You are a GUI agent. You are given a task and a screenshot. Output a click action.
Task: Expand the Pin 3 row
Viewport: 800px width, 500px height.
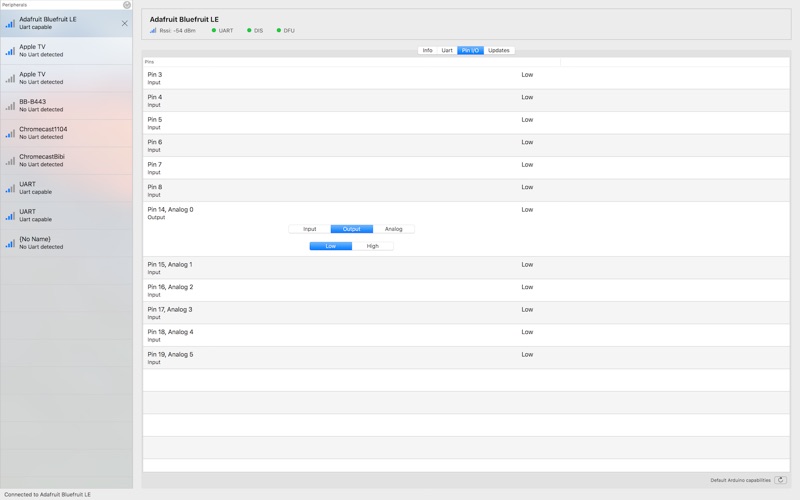pos(466,78)
